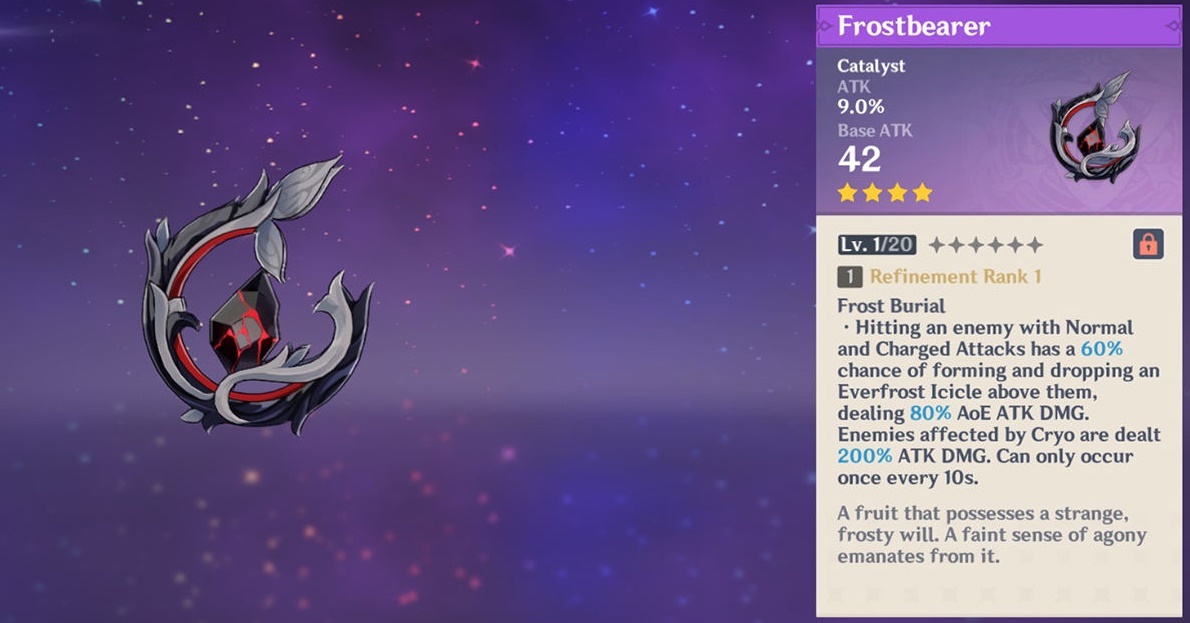Click the 80% AoE ATK DMG value
This screenshot has width=1190, height=623.
pyautogui.click(x=930, y=414)
